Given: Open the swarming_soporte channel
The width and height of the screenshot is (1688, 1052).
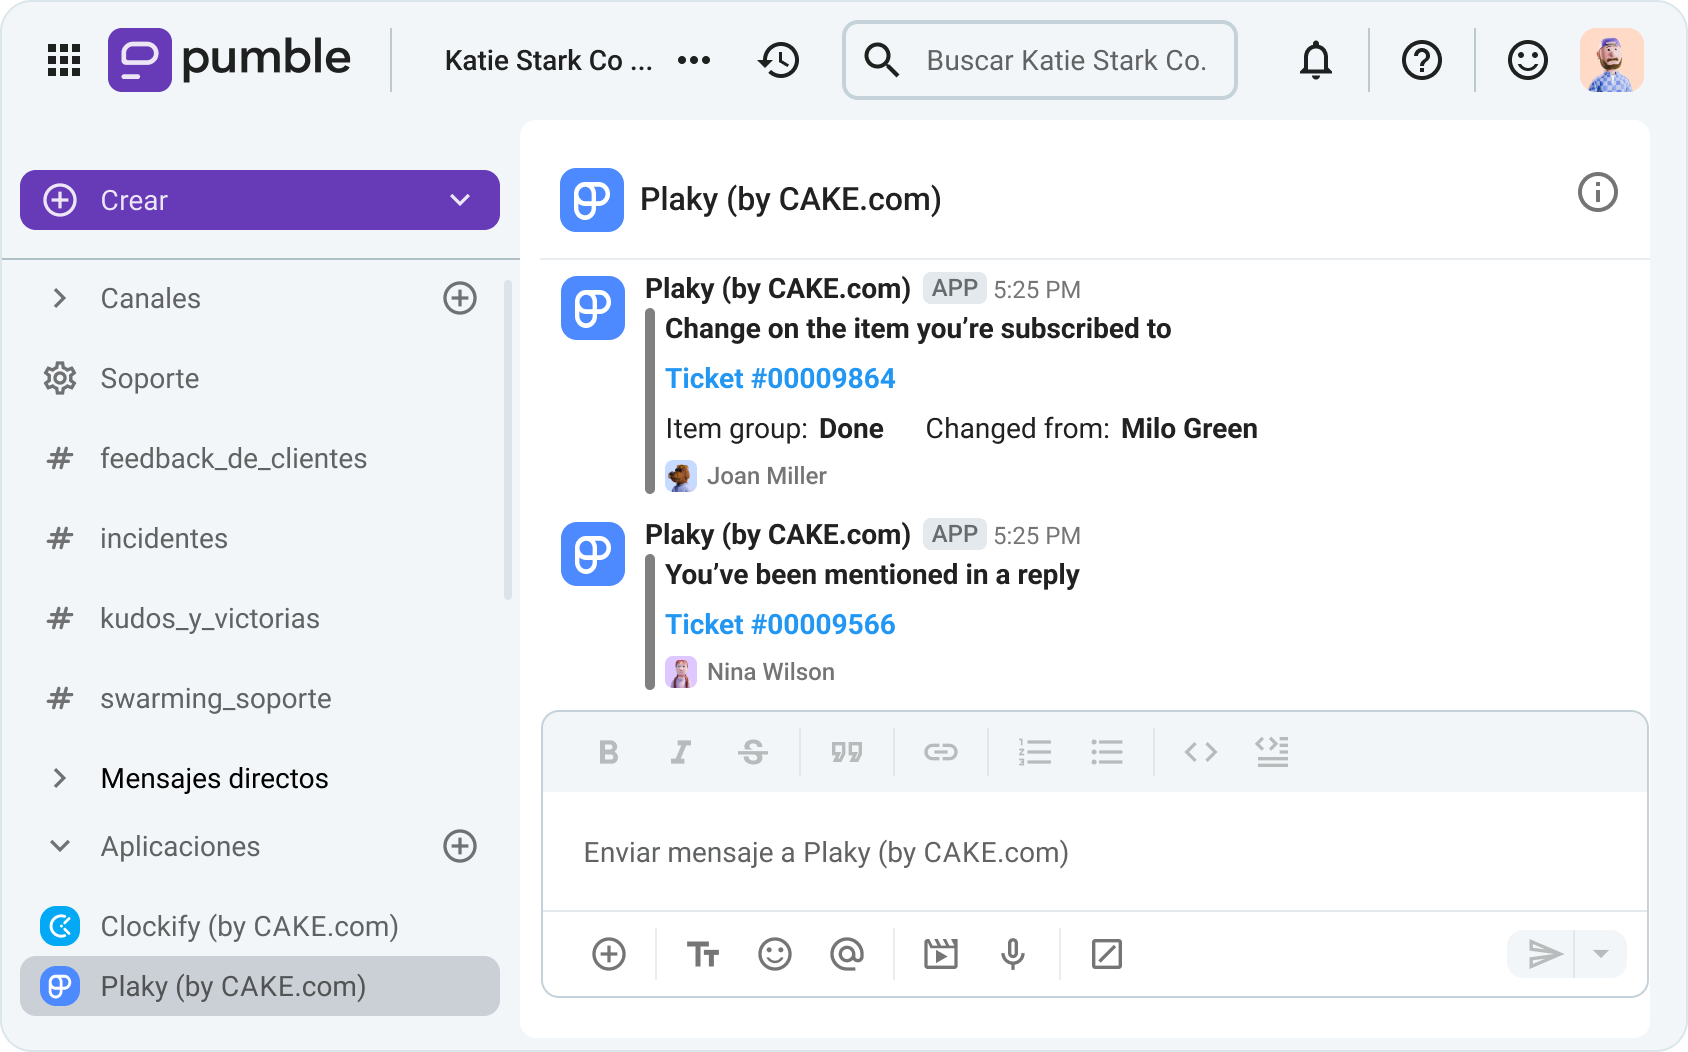Looking at the screenshot, I should coord(215,698).
